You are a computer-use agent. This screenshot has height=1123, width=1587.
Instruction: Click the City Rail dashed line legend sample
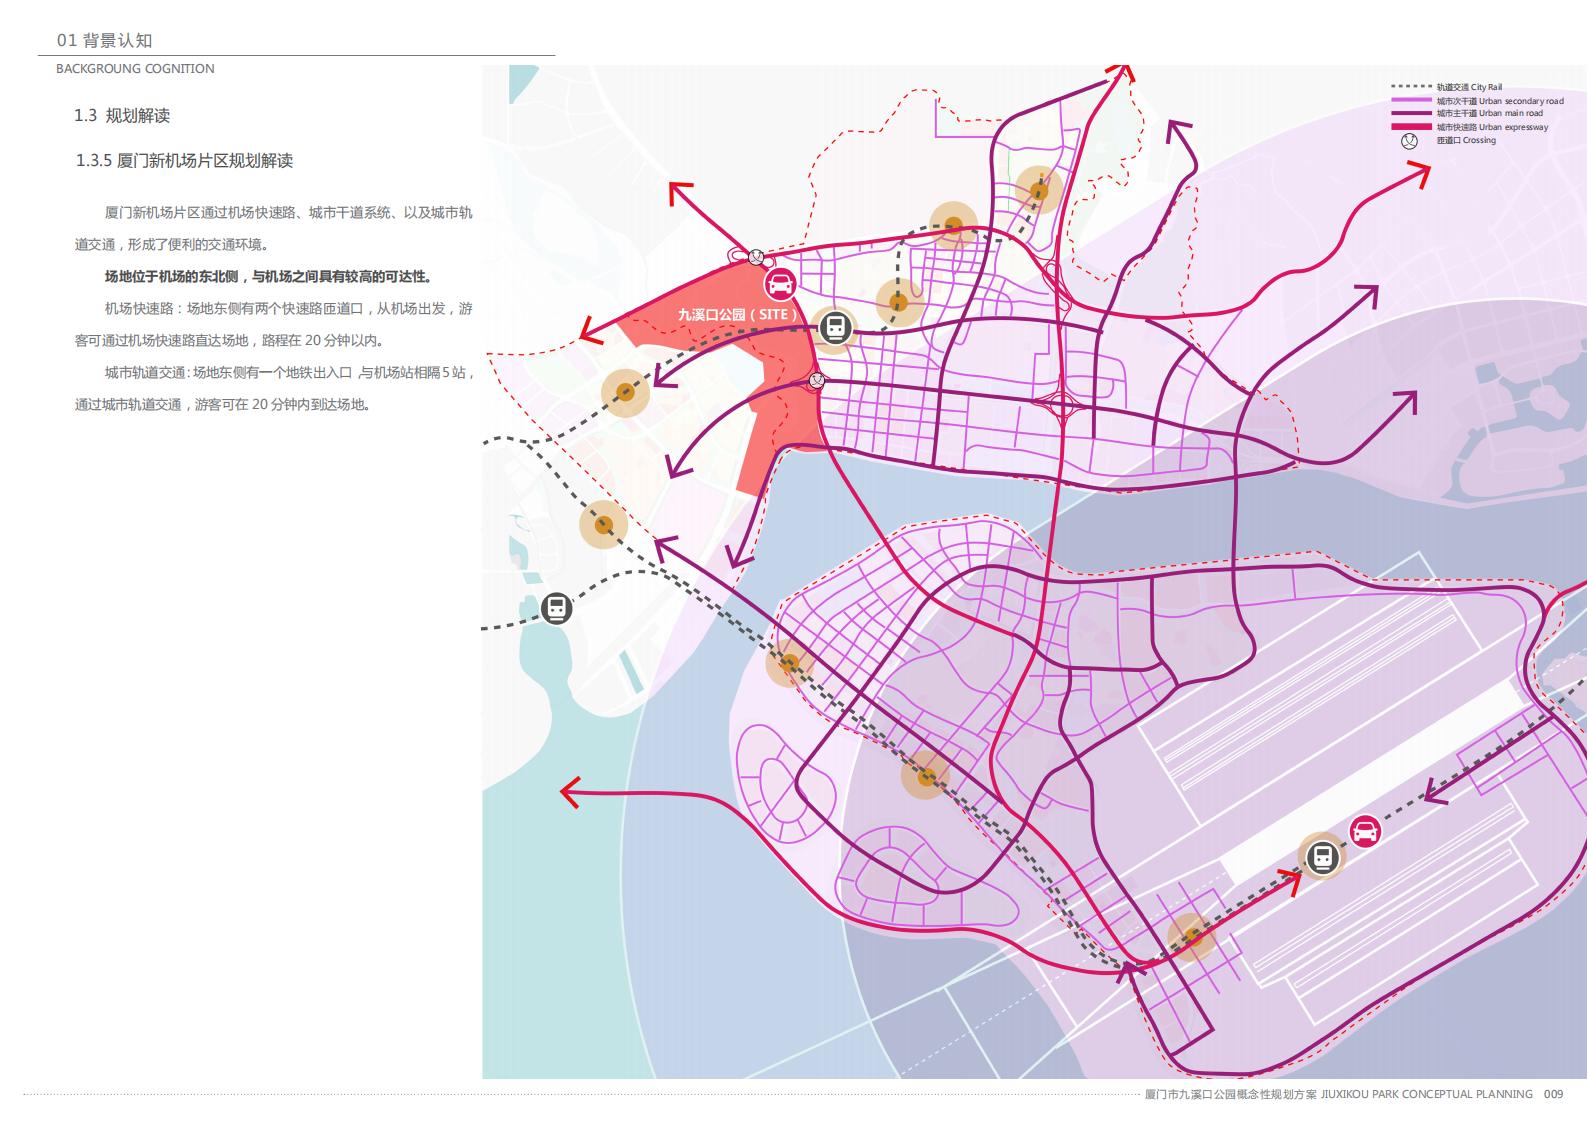tap(1412, 87)
